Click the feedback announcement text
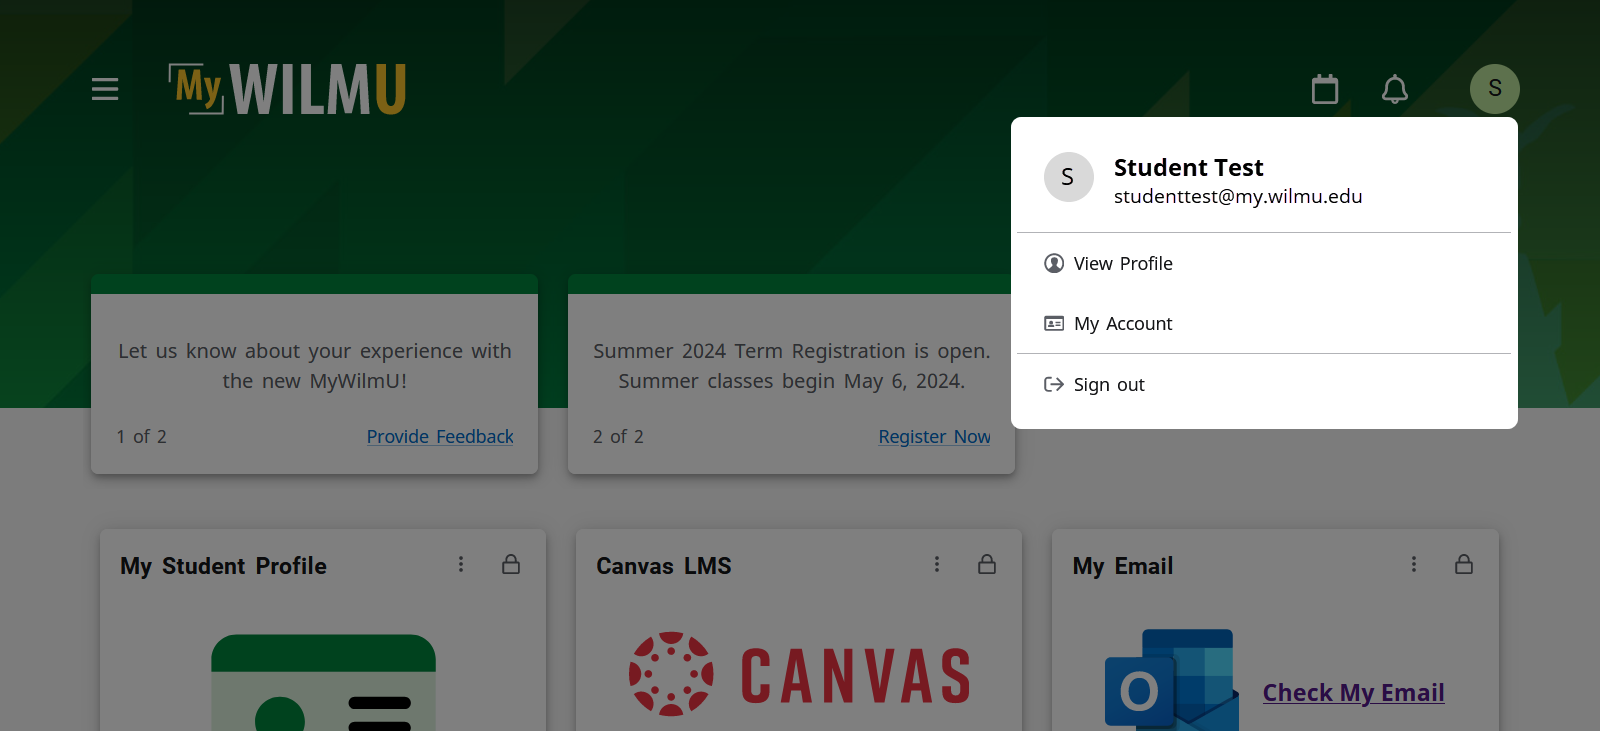This screenshot has height=731, width=1600. (315, 366)
